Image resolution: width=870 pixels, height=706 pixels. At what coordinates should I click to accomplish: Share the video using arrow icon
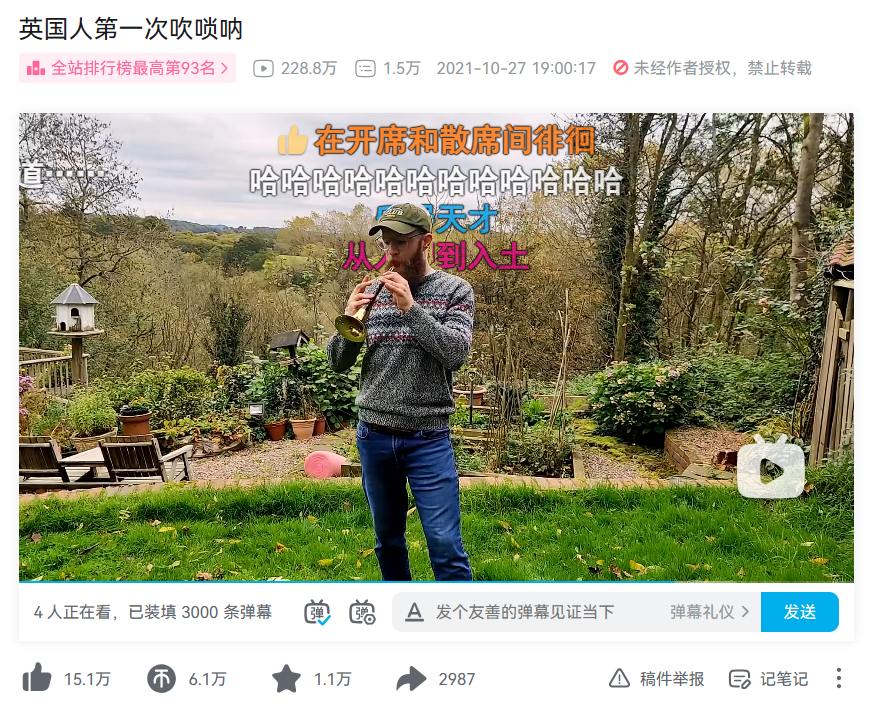[x=411, y=679]
